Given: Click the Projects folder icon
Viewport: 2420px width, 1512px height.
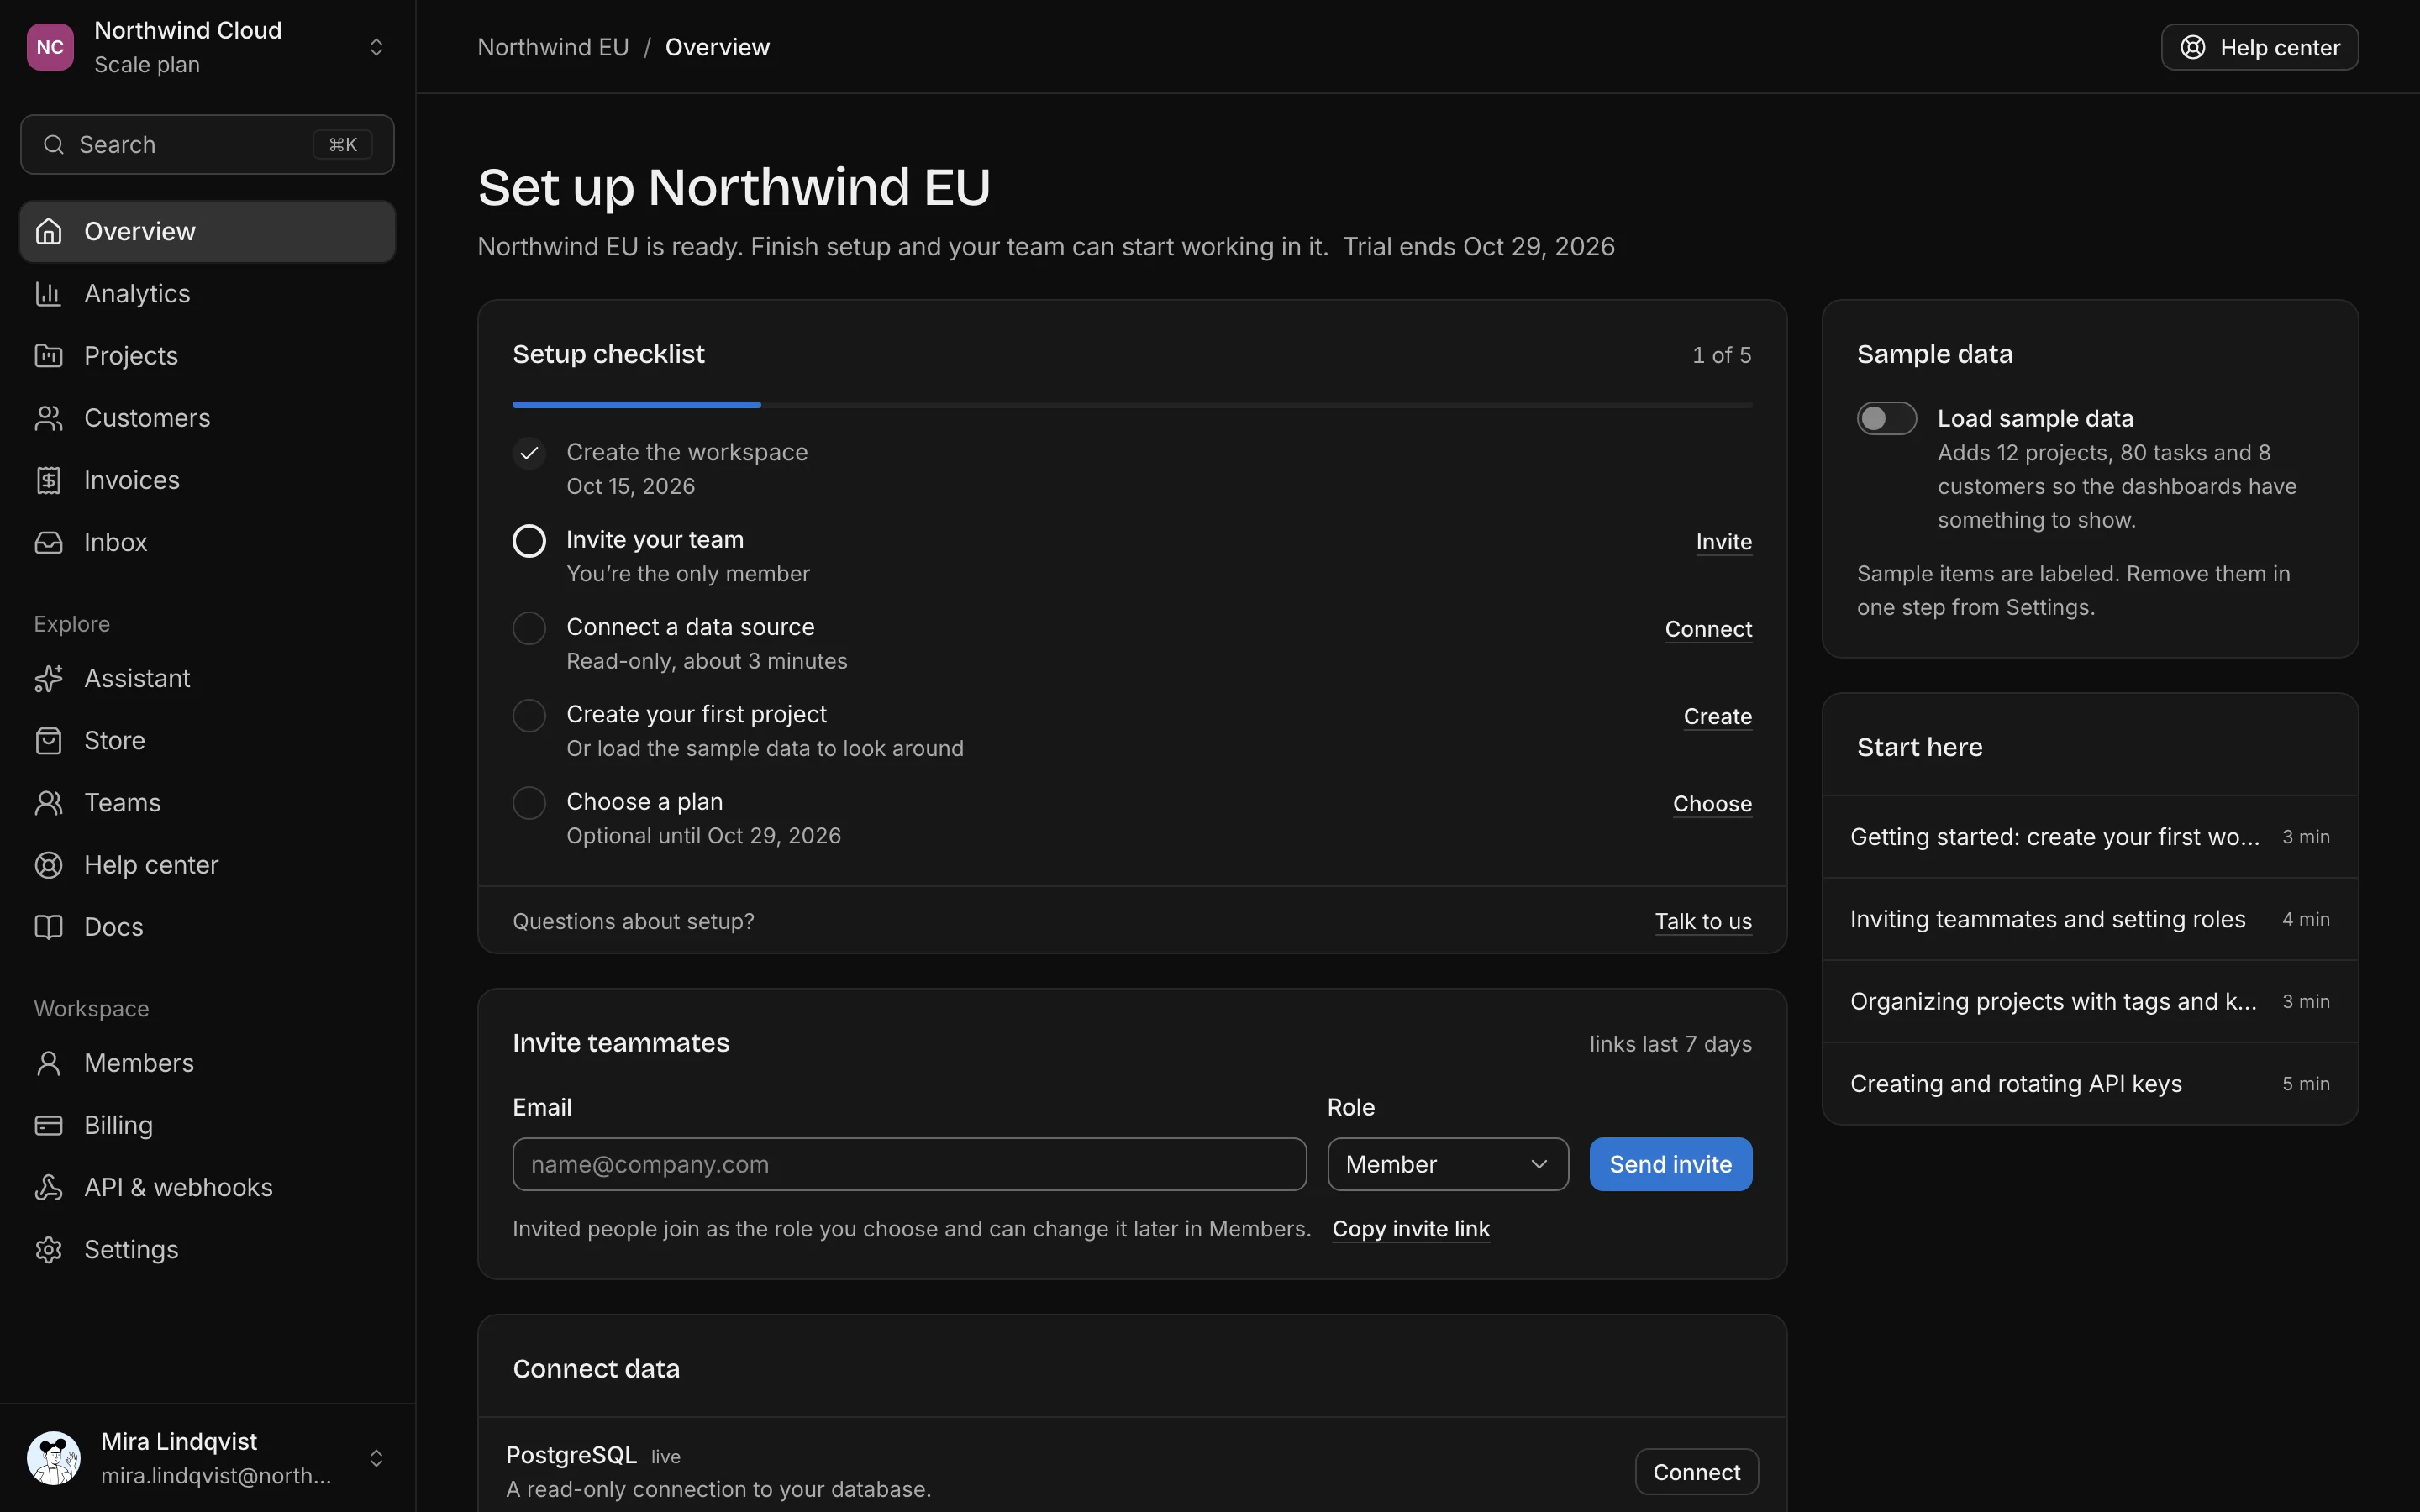Looking at the screenshot, I should pos(49,356).
